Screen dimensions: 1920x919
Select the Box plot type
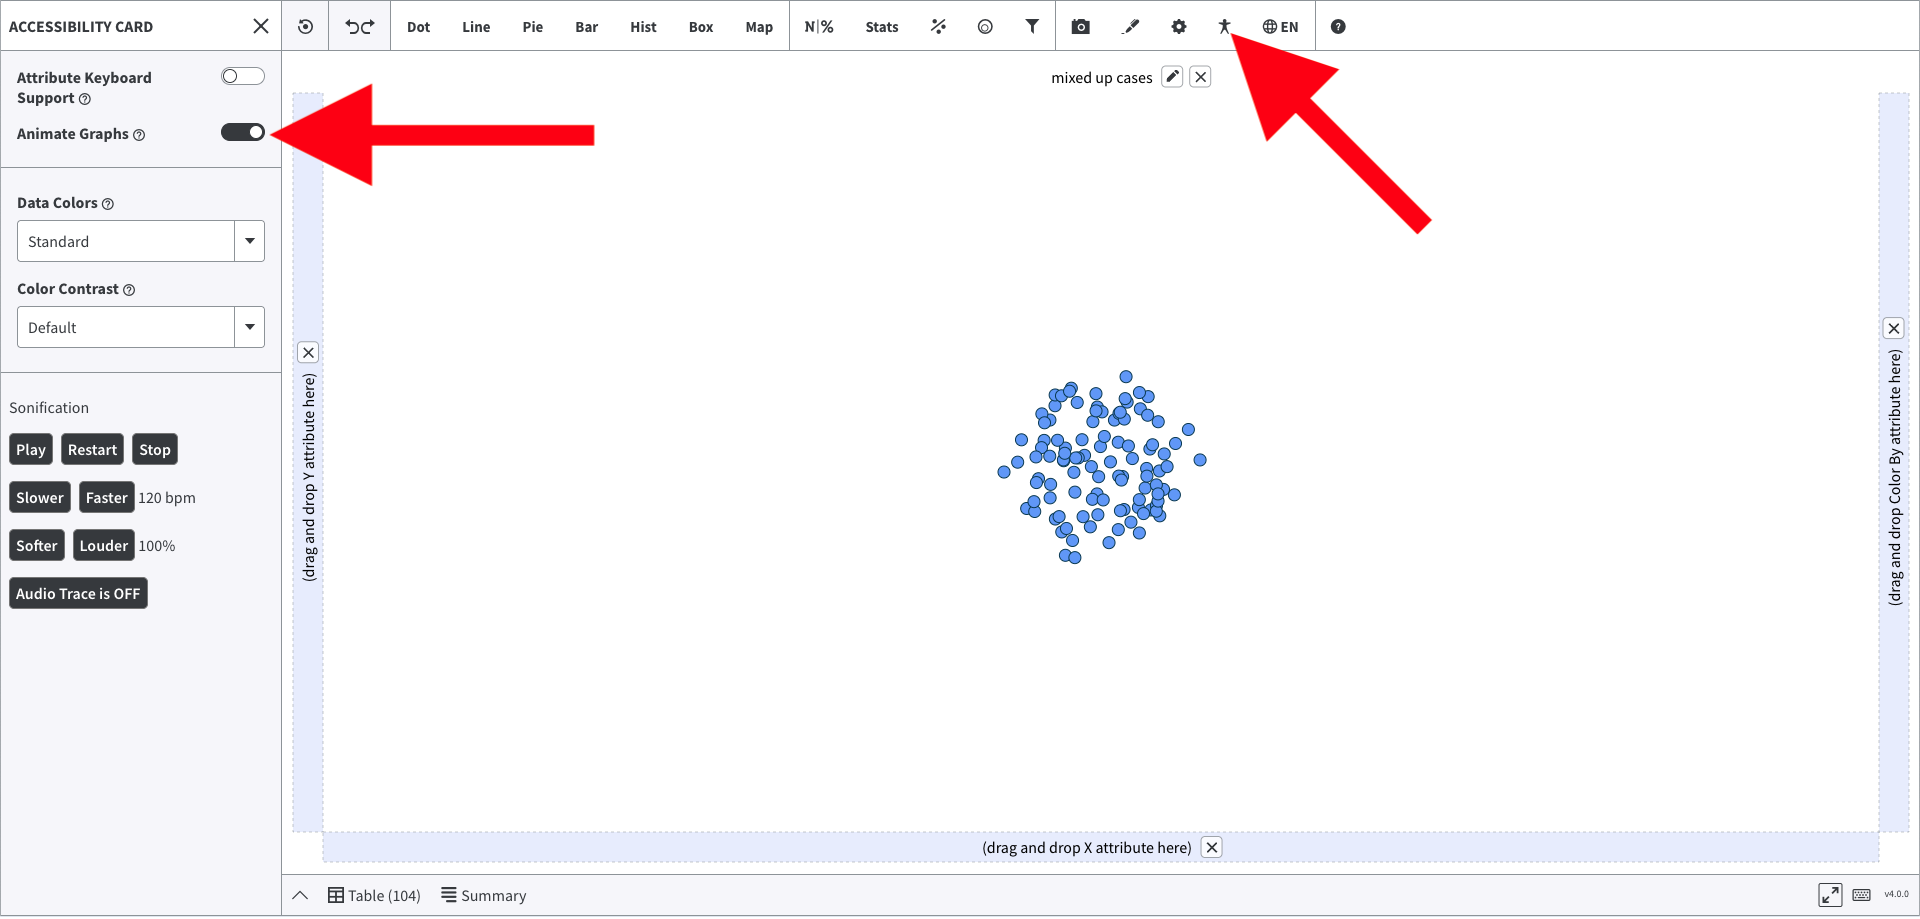coord(701,27)
